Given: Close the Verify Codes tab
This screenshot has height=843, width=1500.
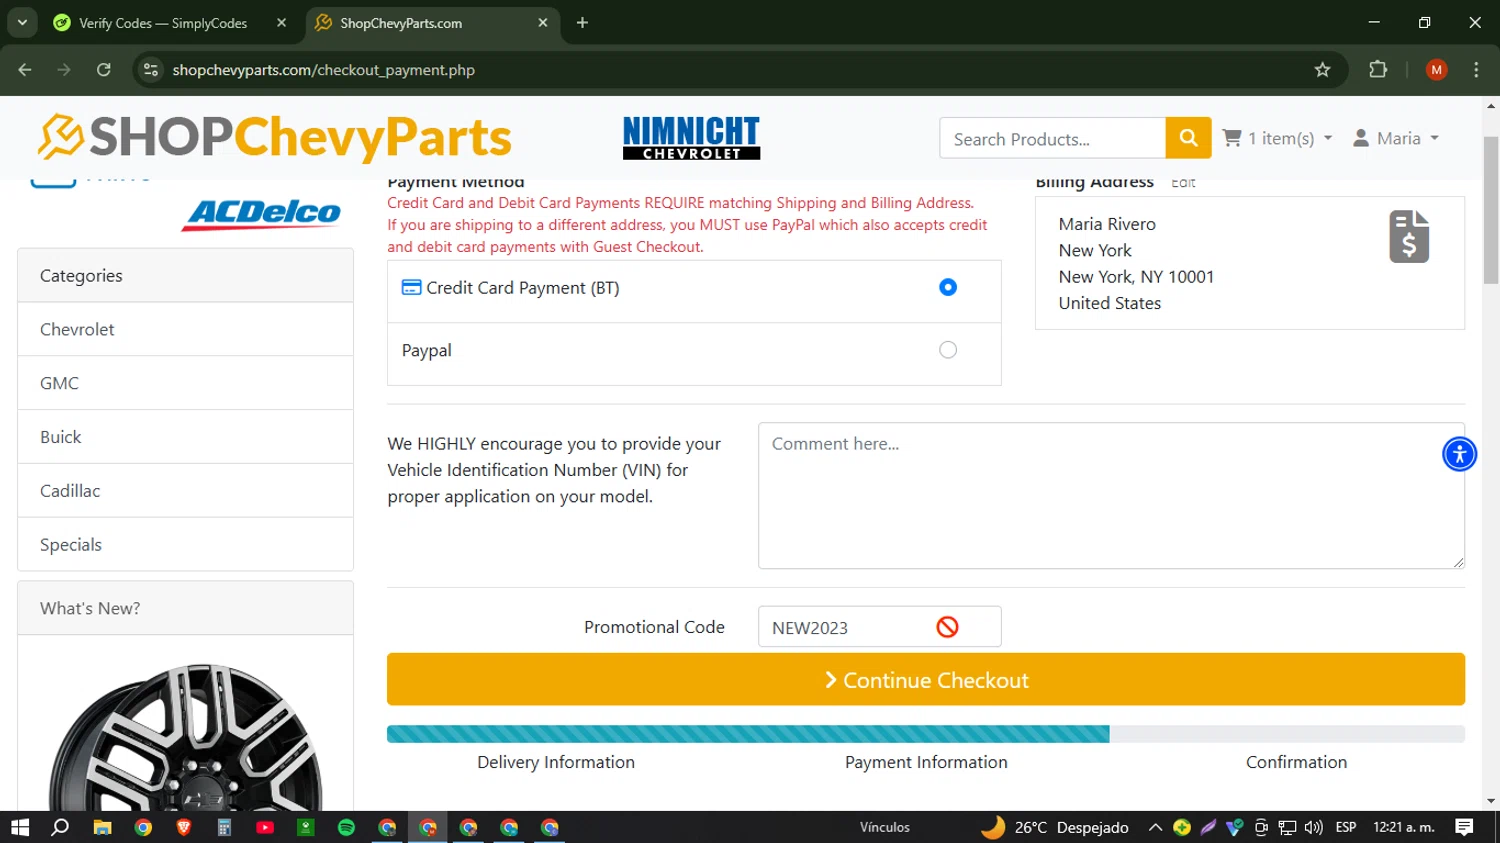Looking at the screenshot, I should click(x=281, y=23).
